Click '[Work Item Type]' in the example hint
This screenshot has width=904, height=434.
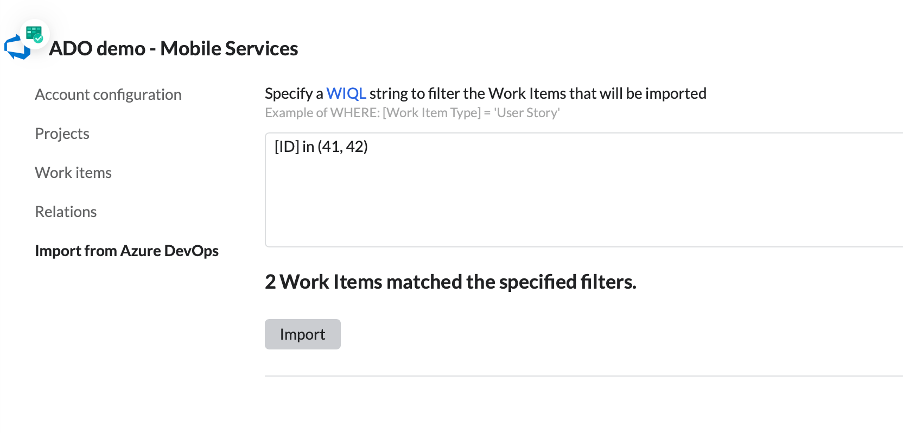(432, 113)
